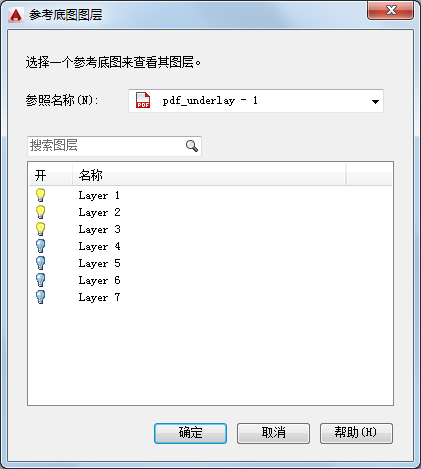Viewport: 421px width, 469px height.
Task: Click the 确定 button
Action: click(x=190, y=433)
